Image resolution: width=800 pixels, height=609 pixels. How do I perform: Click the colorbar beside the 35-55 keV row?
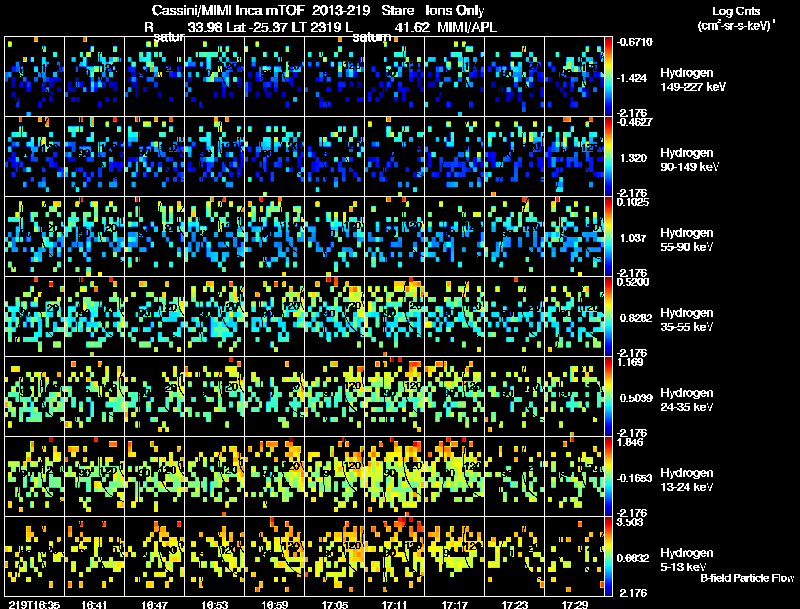tap(608, 316)
